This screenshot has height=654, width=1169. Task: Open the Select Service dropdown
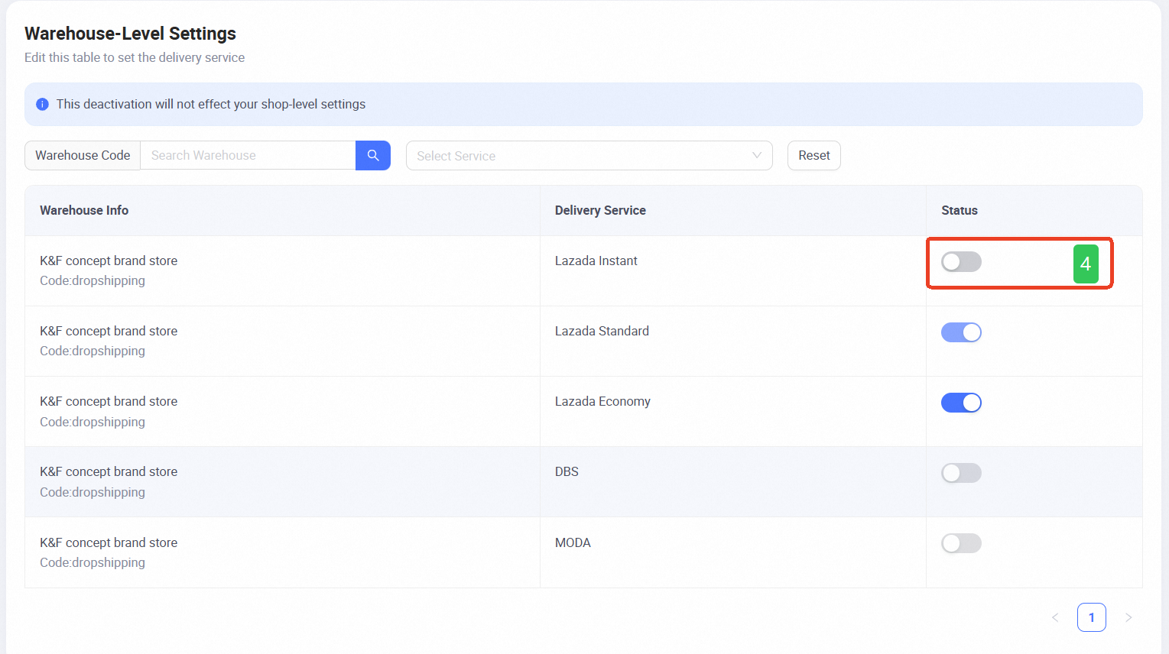pyautogui.click(x=589, y=155)
